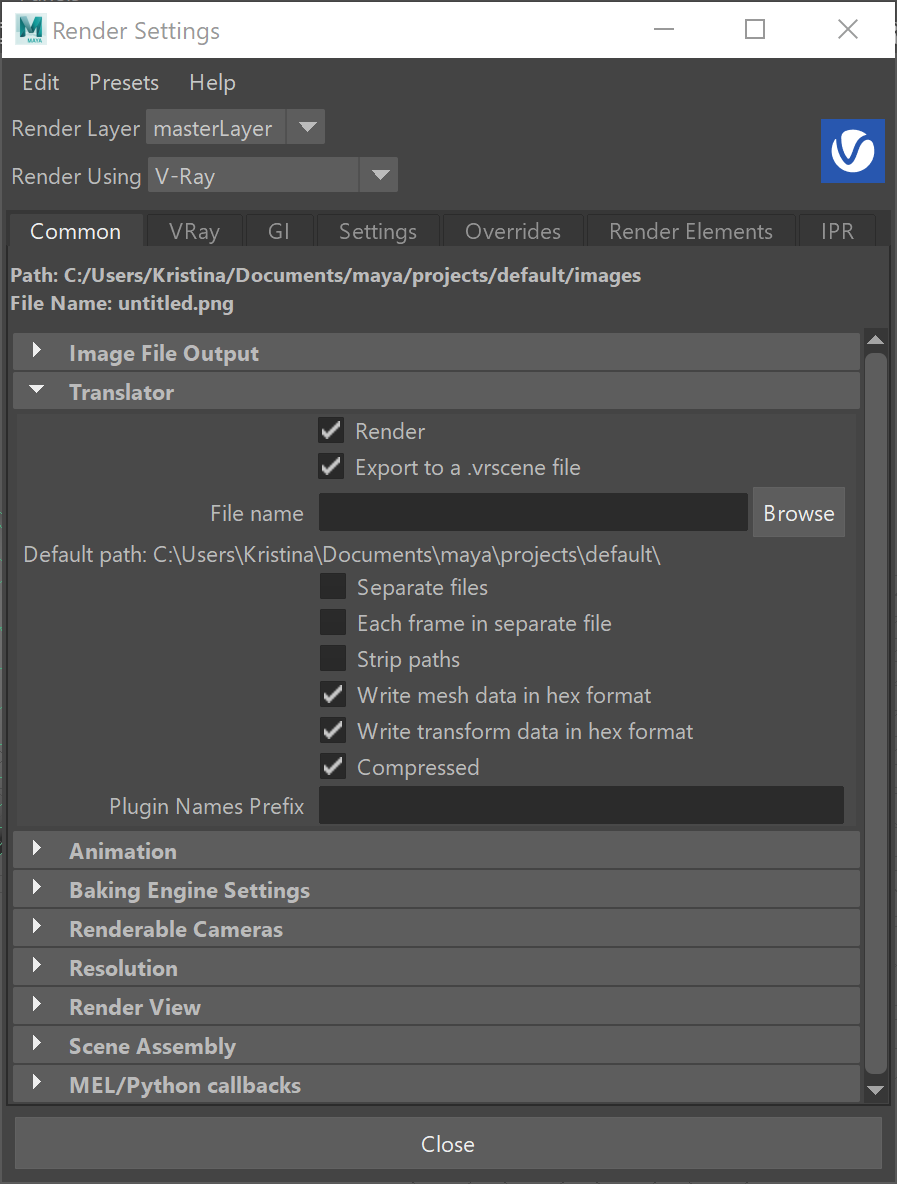
Task: Click the Maya application icon in title bar
Action: coord(31,29)
